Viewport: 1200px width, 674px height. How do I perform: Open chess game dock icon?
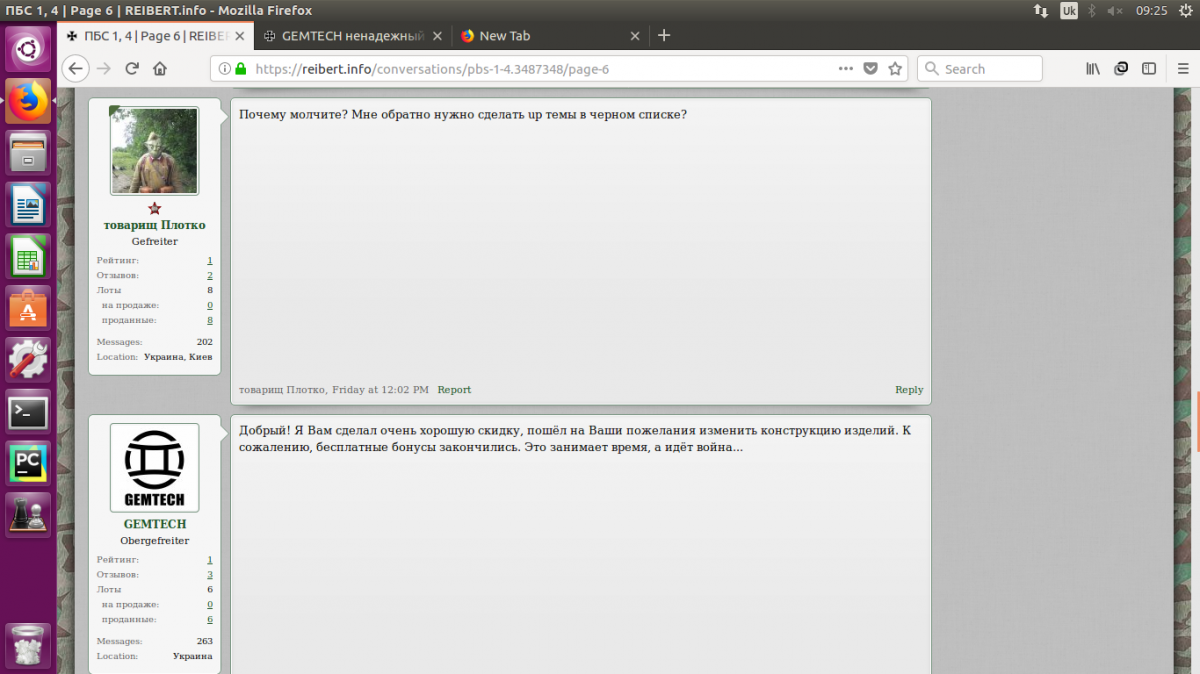point(28,515)
